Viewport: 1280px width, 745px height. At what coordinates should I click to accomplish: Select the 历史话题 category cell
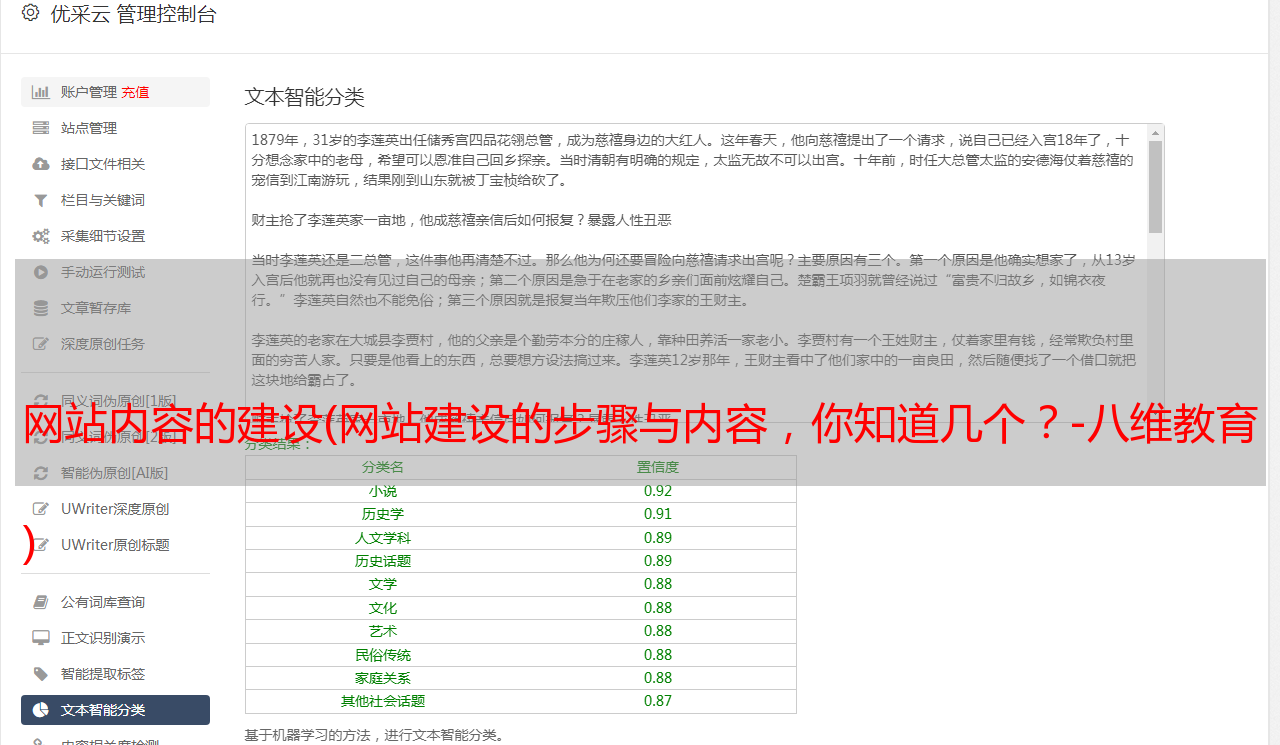383,561
